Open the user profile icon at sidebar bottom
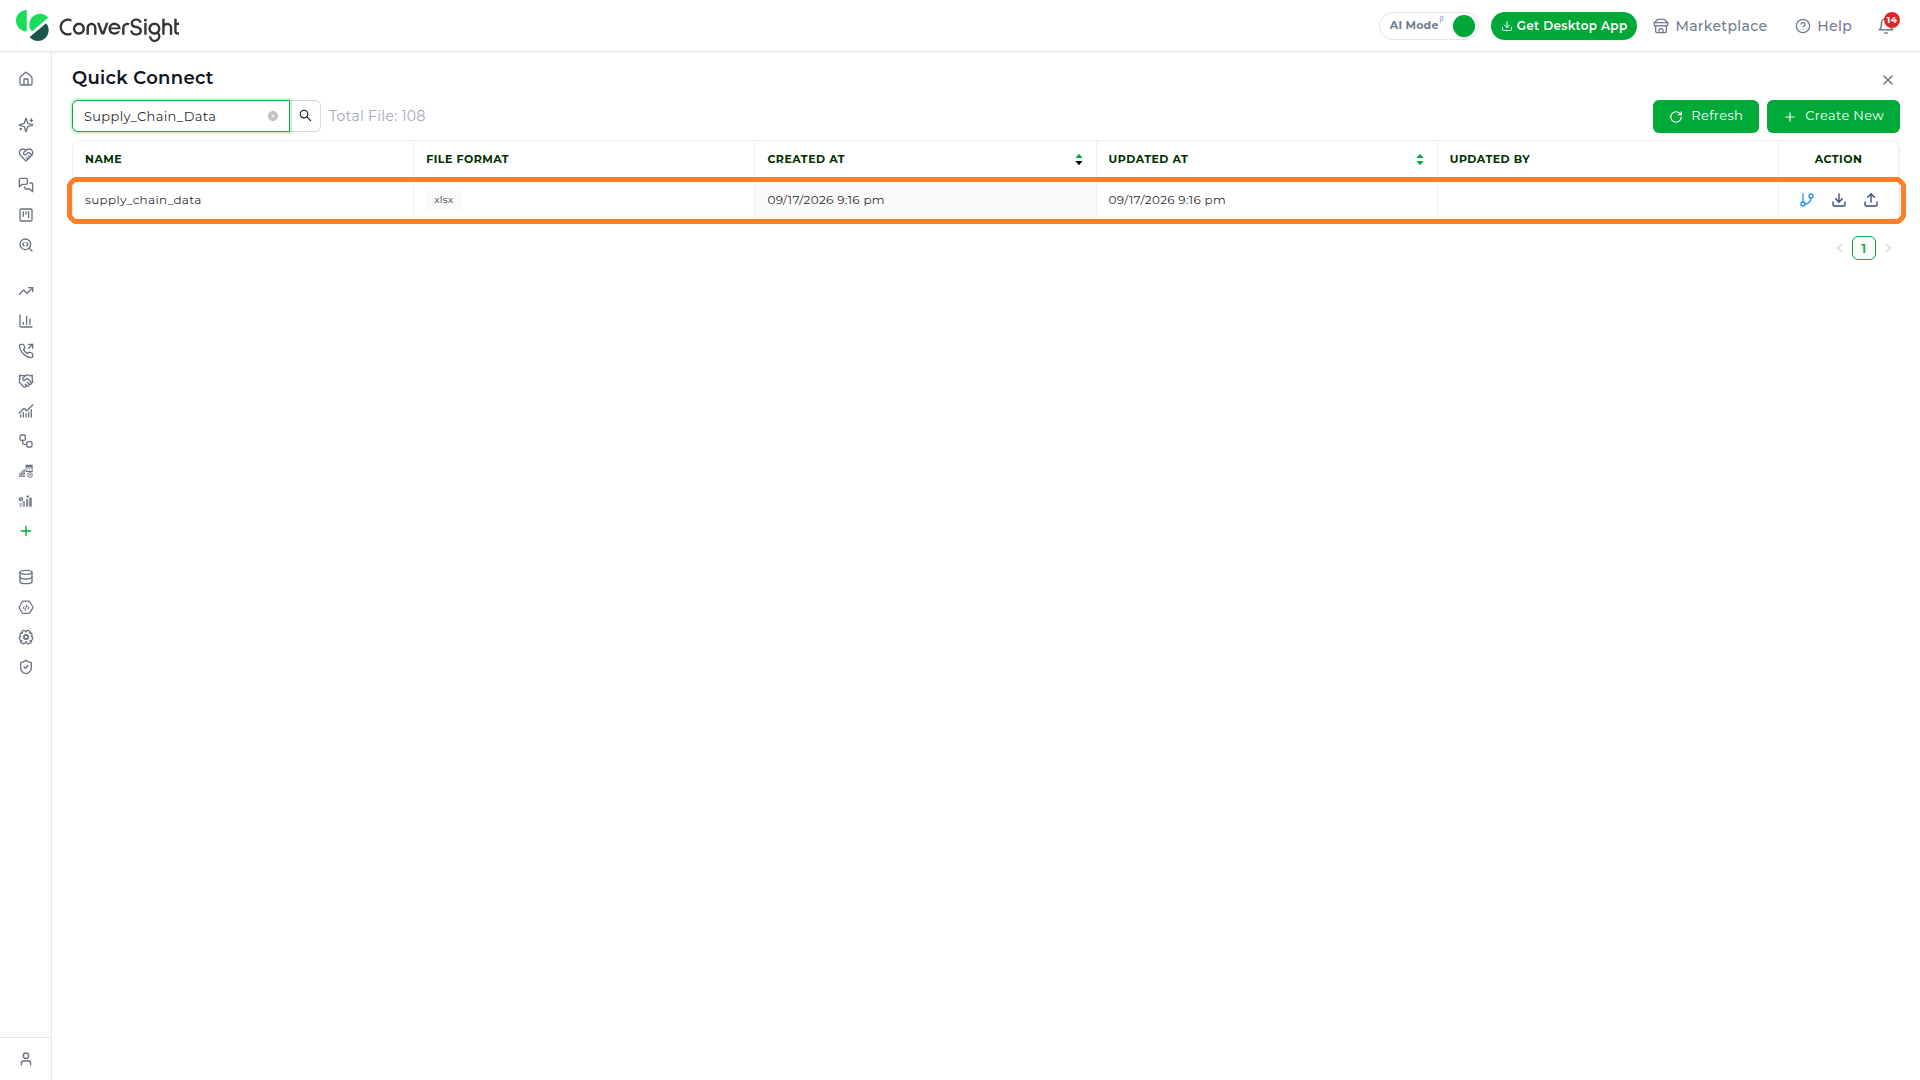This screenshot has height=1080, width=1920. coord(26,1059)
